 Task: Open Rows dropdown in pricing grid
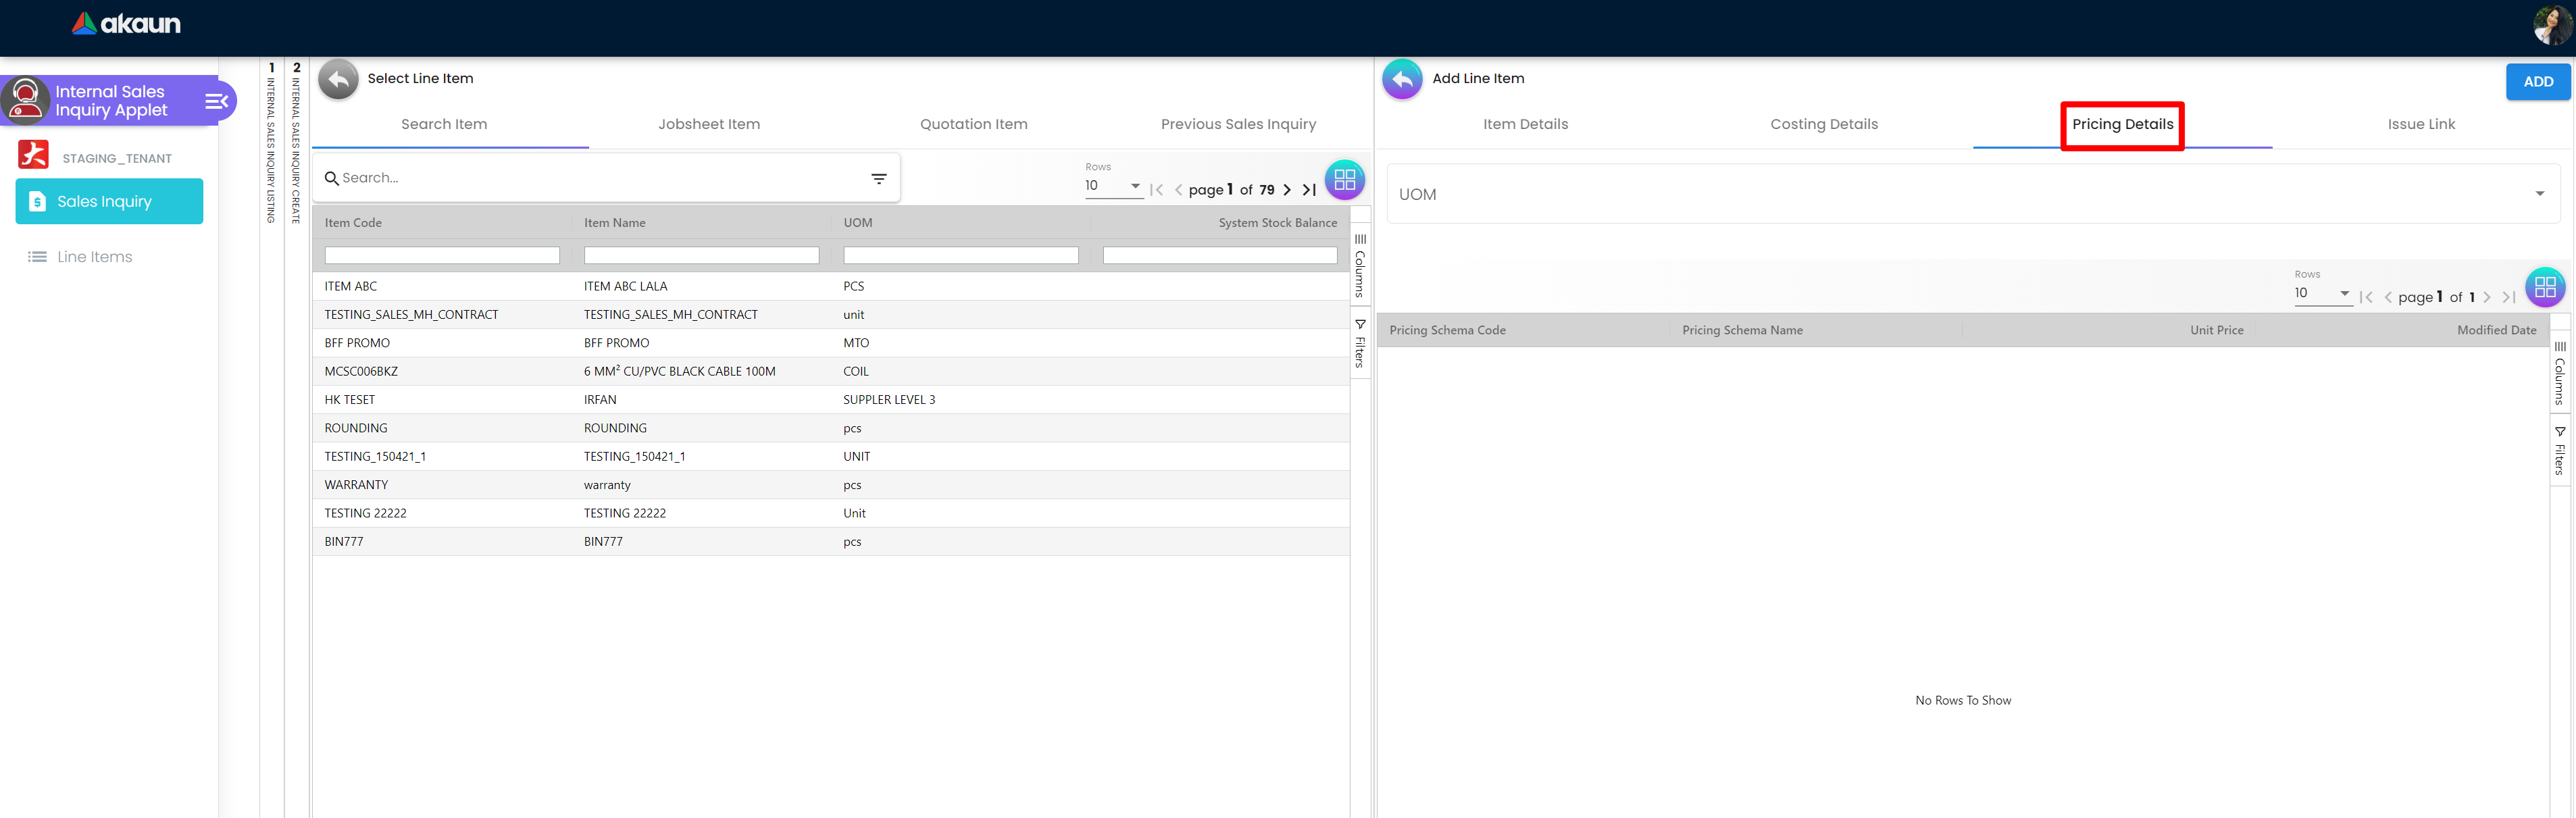(x=2321, y=293)
